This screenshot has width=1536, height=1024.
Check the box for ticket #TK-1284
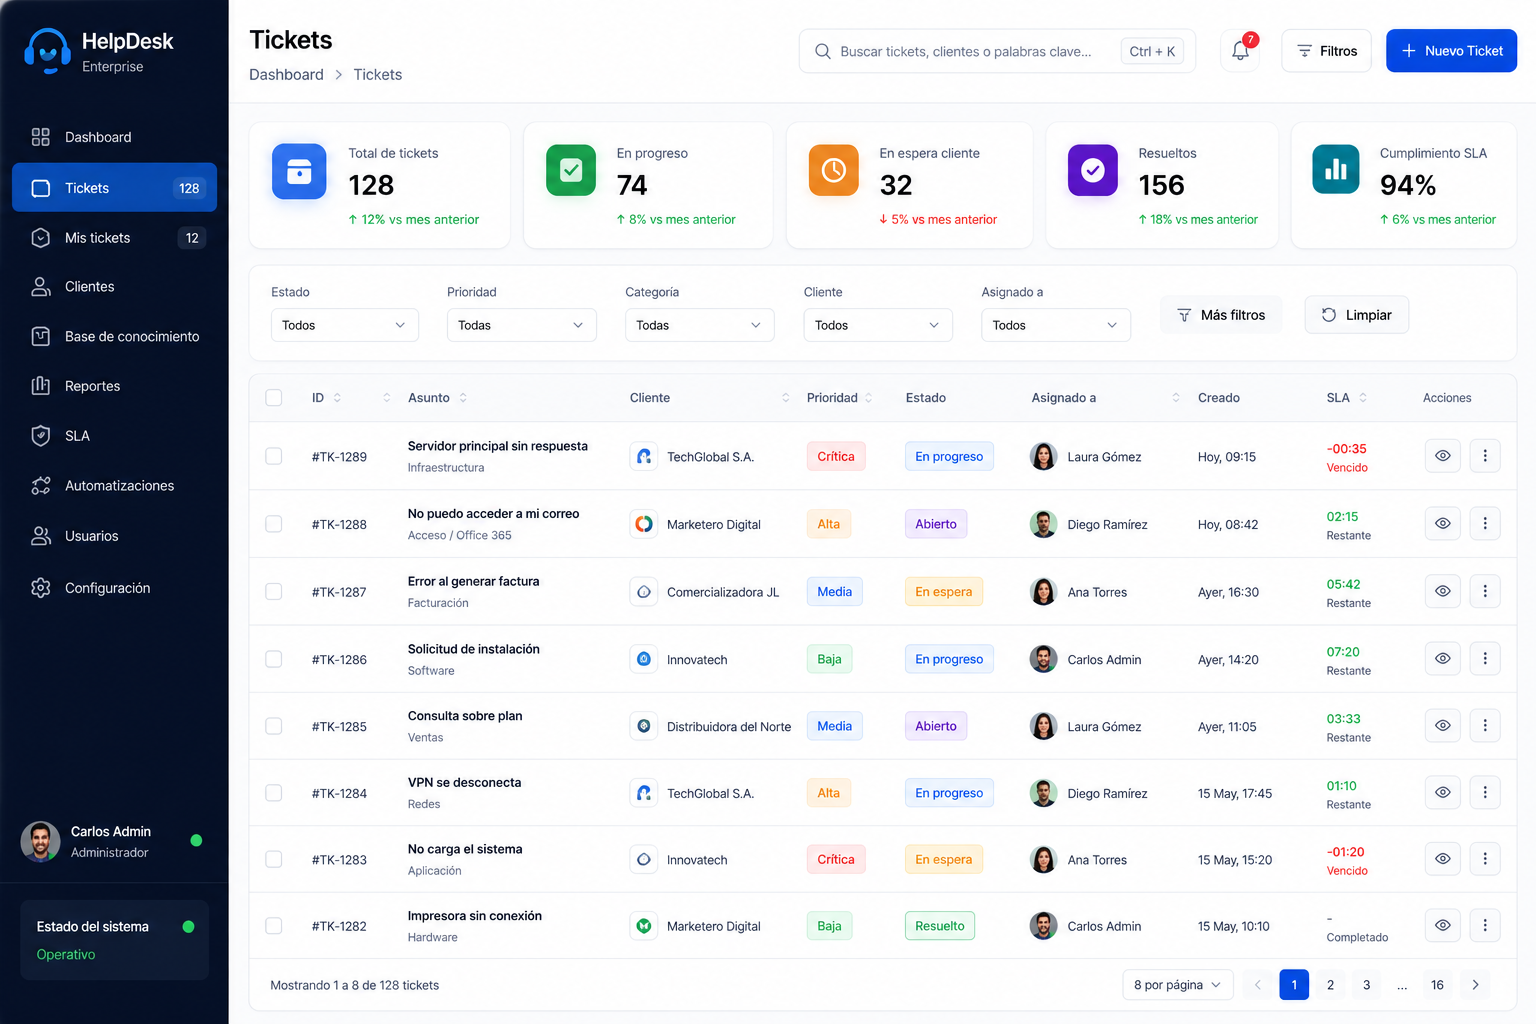pyautogui.click(x=273, y=793)
